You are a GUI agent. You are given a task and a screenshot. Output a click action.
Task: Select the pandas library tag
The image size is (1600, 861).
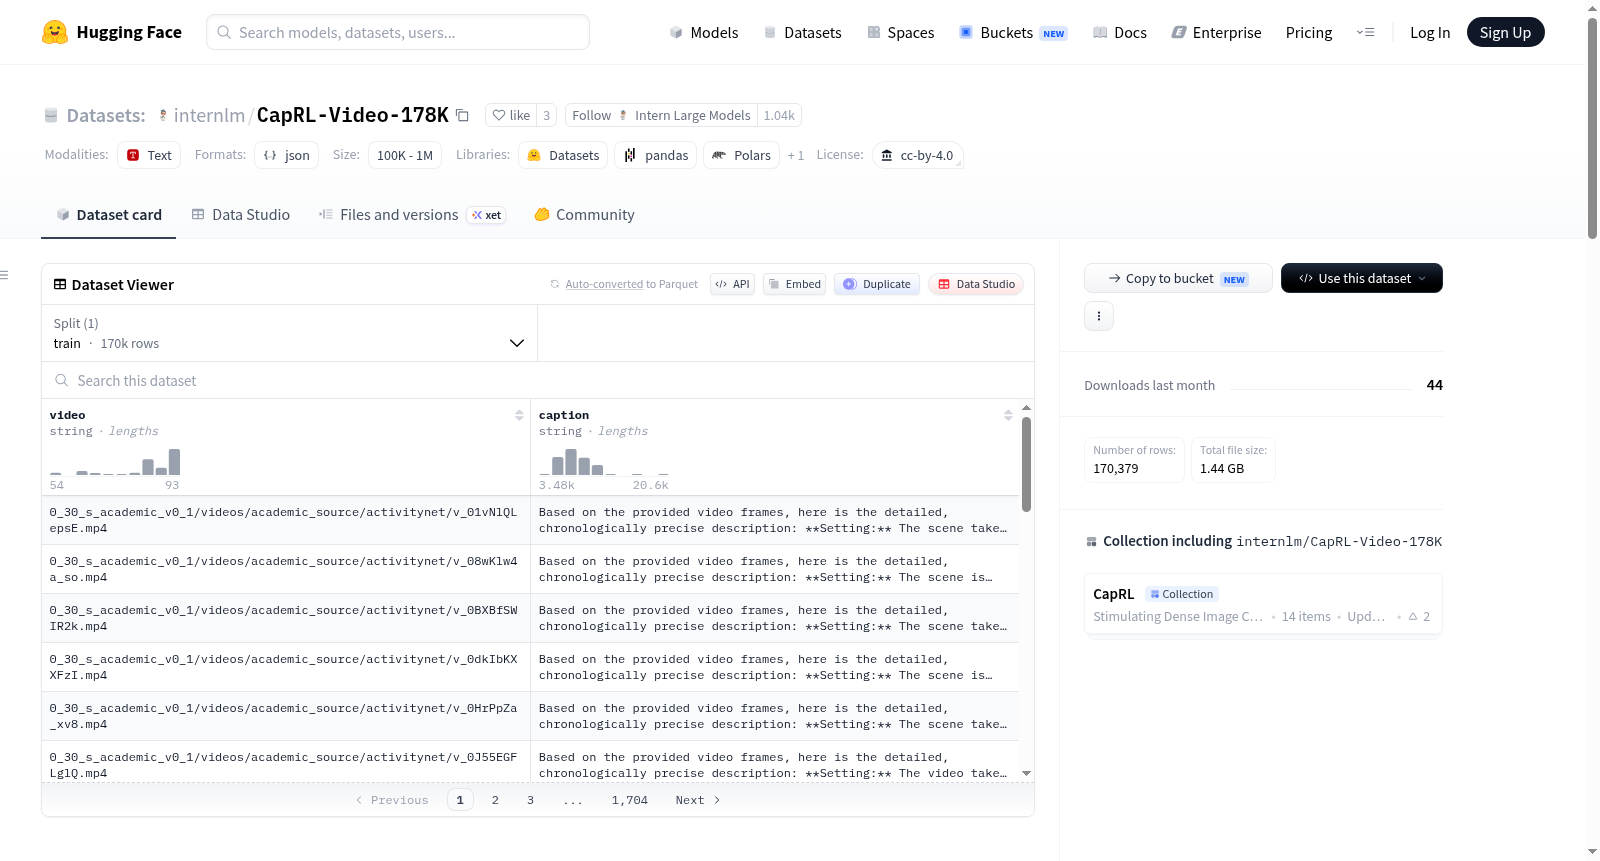(x=656, y=155)
